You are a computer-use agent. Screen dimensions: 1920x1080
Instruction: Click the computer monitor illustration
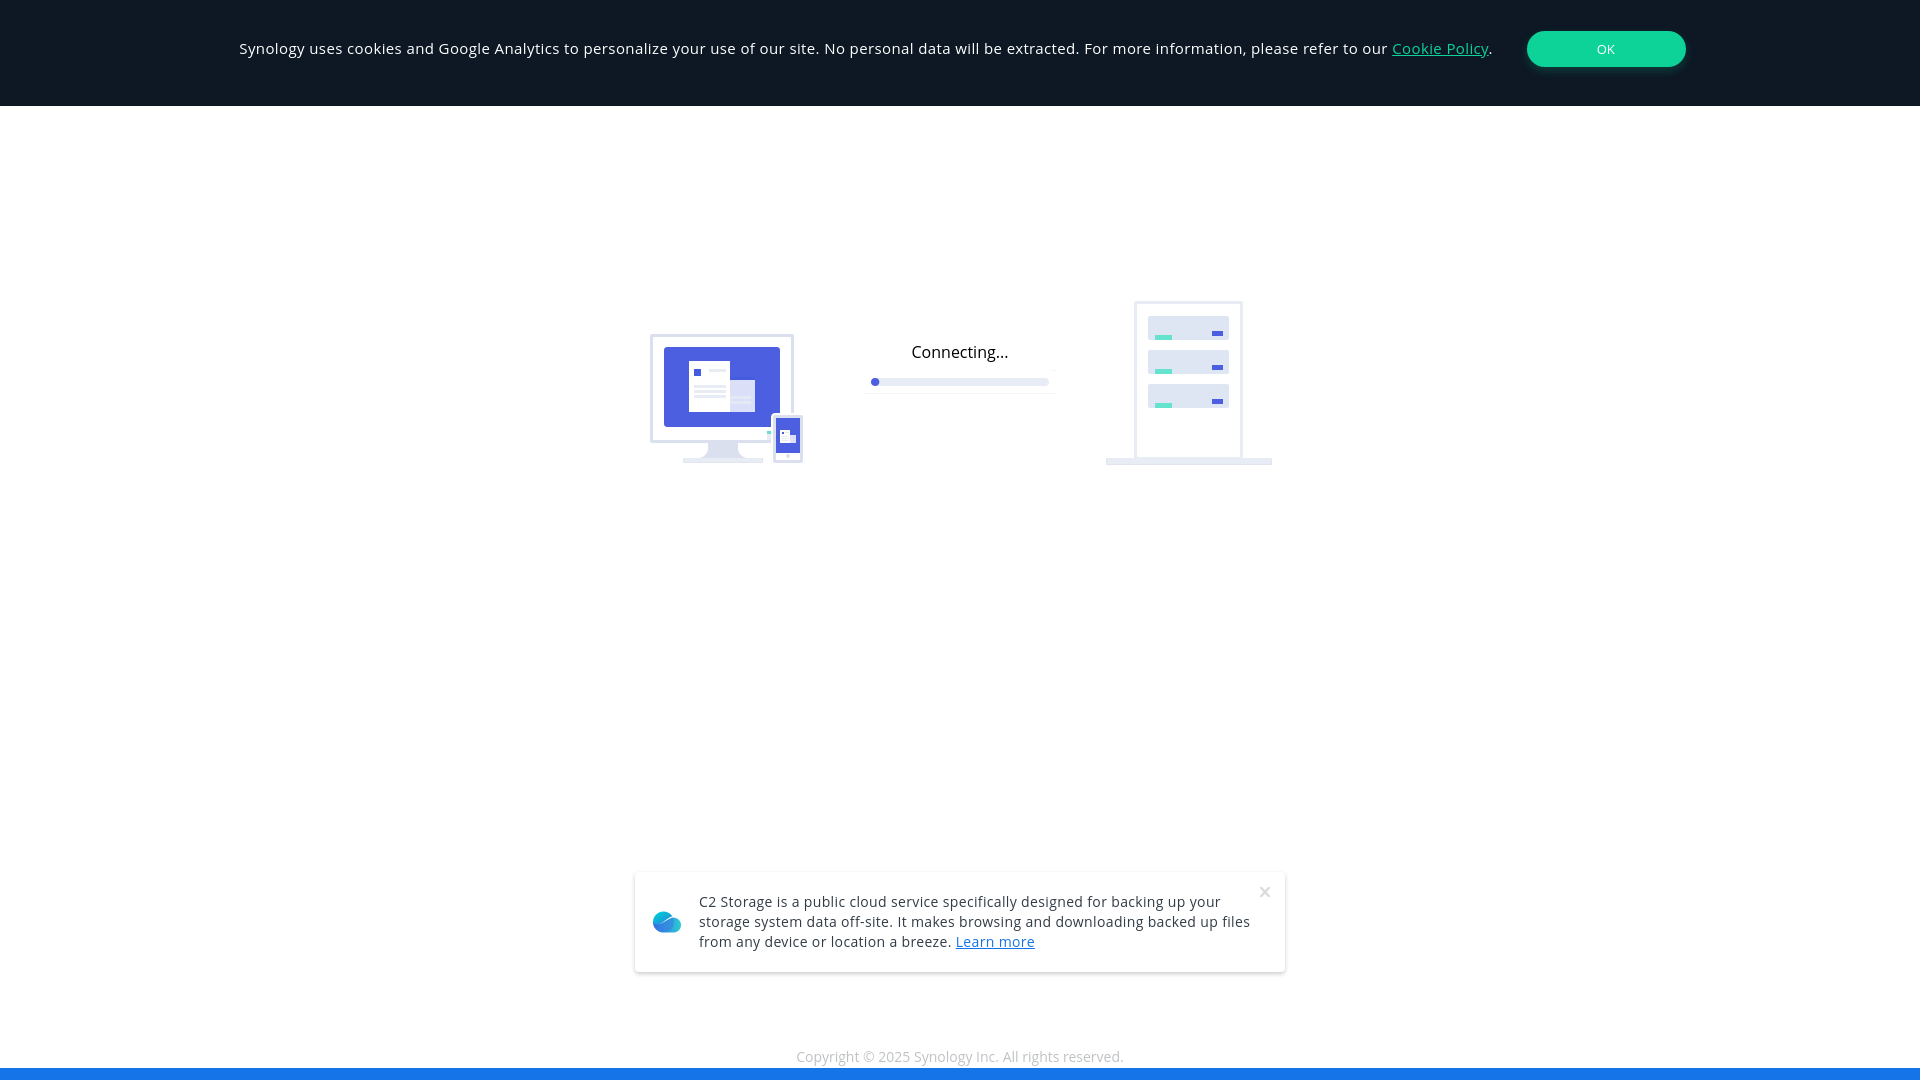(722, 398)
